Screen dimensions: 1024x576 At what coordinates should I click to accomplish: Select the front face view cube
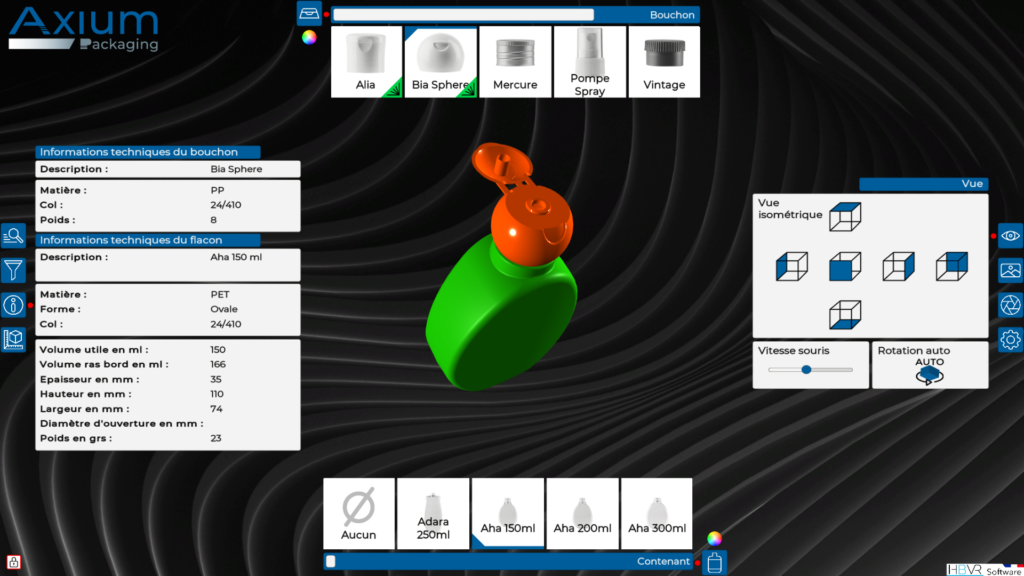click(845, 266)
